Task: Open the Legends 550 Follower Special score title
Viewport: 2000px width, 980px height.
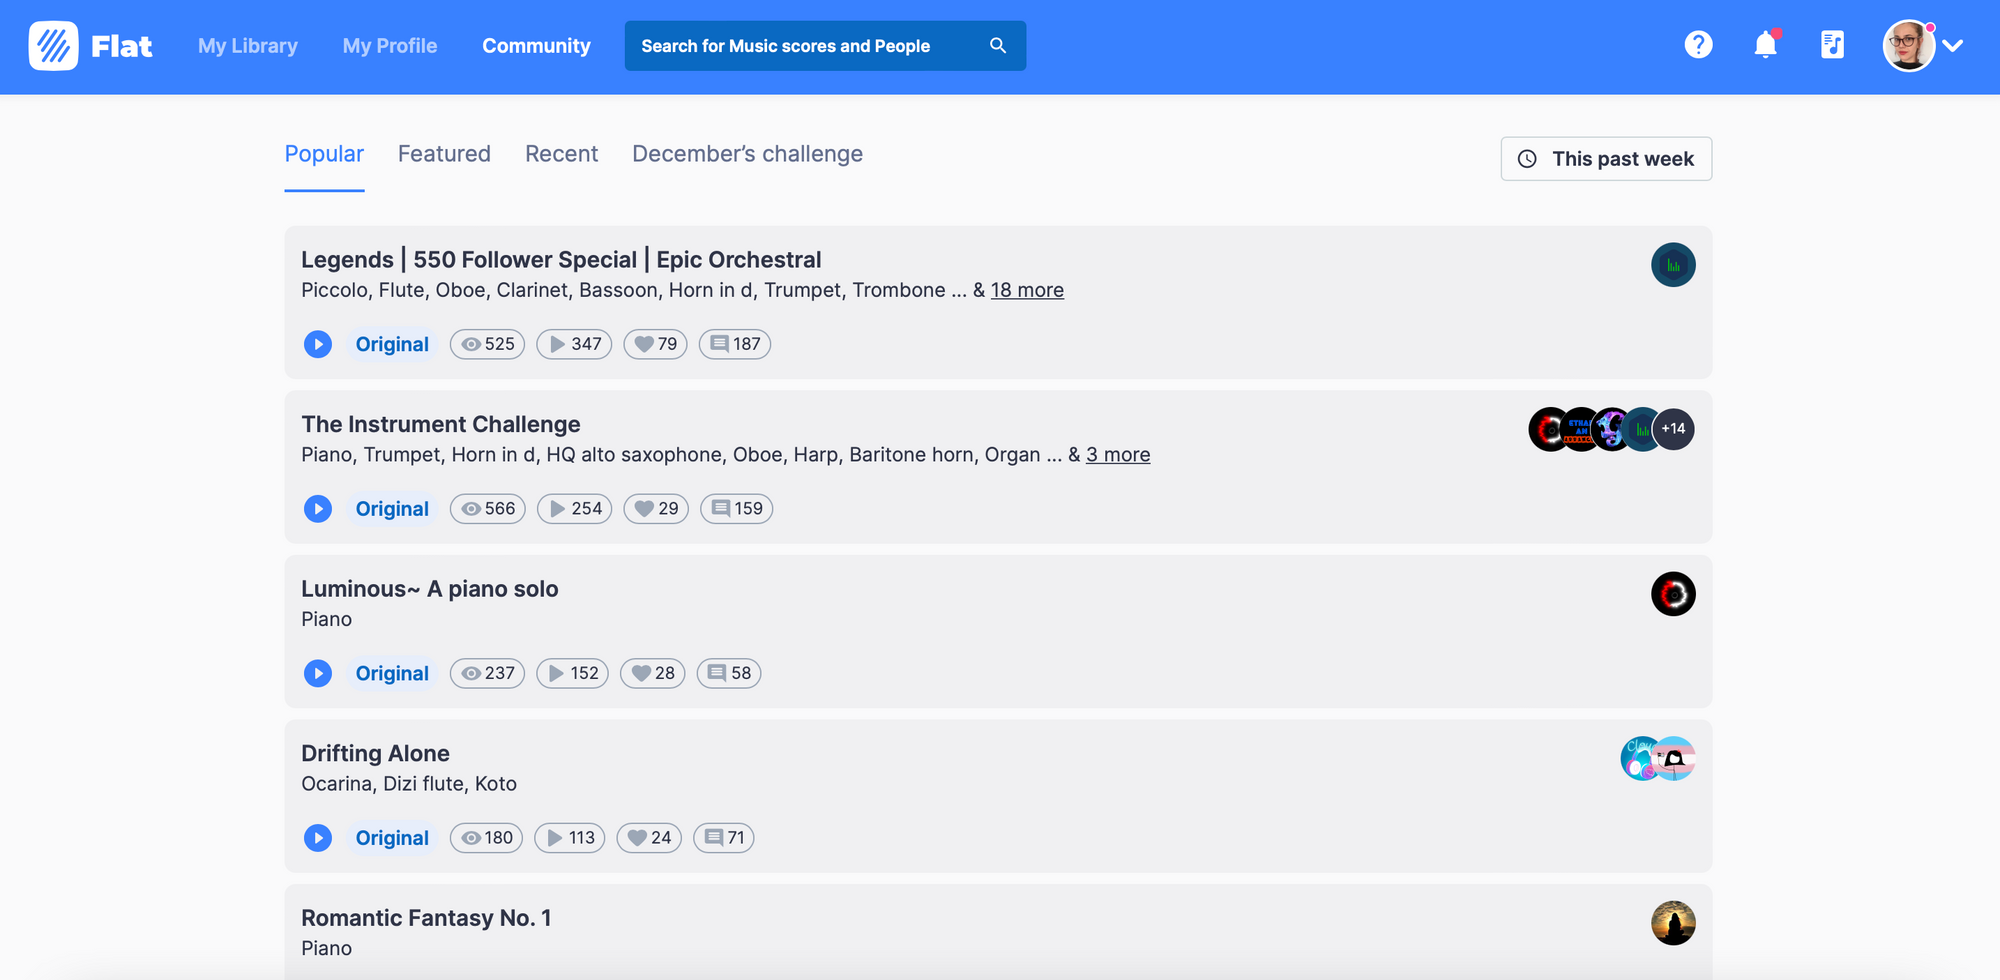Action: [x=561, y=260]
